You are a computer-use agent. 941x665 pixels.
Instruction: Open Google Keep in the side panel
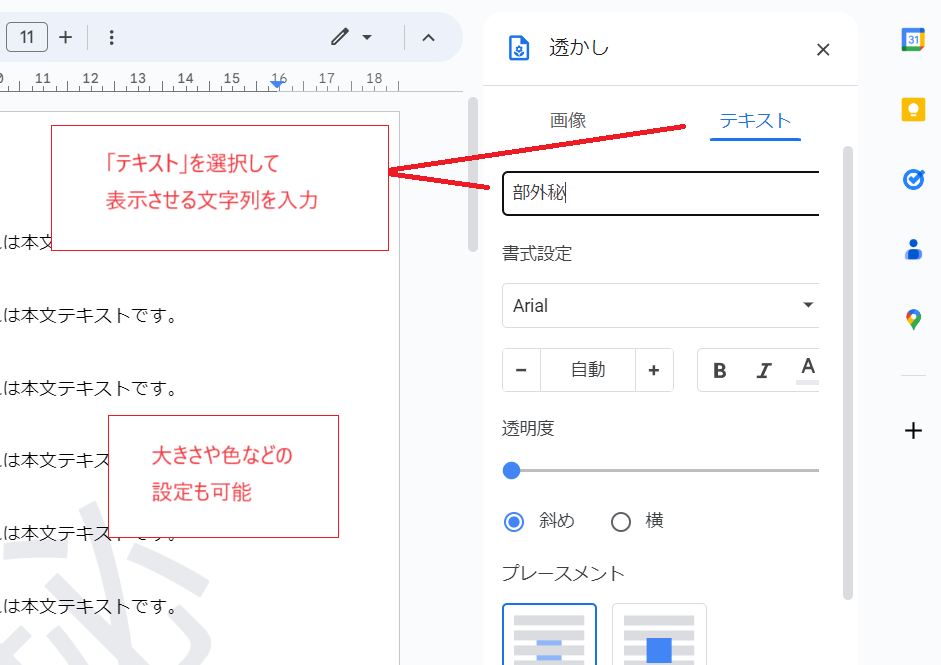[x=913, y=110]
